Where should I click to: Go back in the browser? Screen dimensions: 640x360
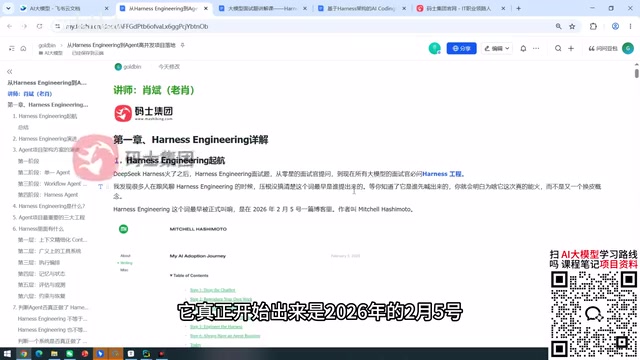tap(9, 26)
